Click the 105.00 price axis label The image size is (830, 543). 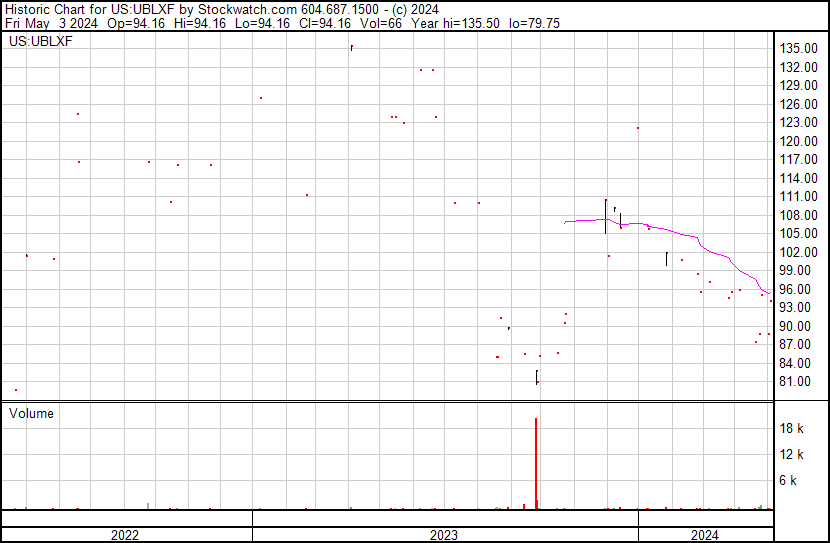tap(798, 233)
